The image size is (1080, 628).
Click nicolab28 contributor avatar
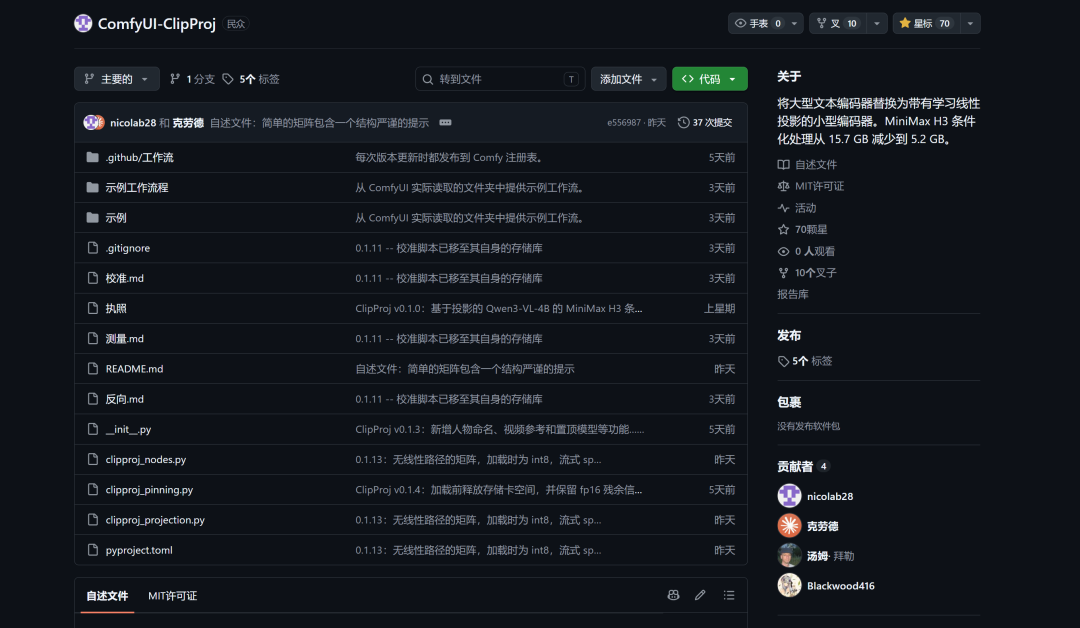point(789,496)
